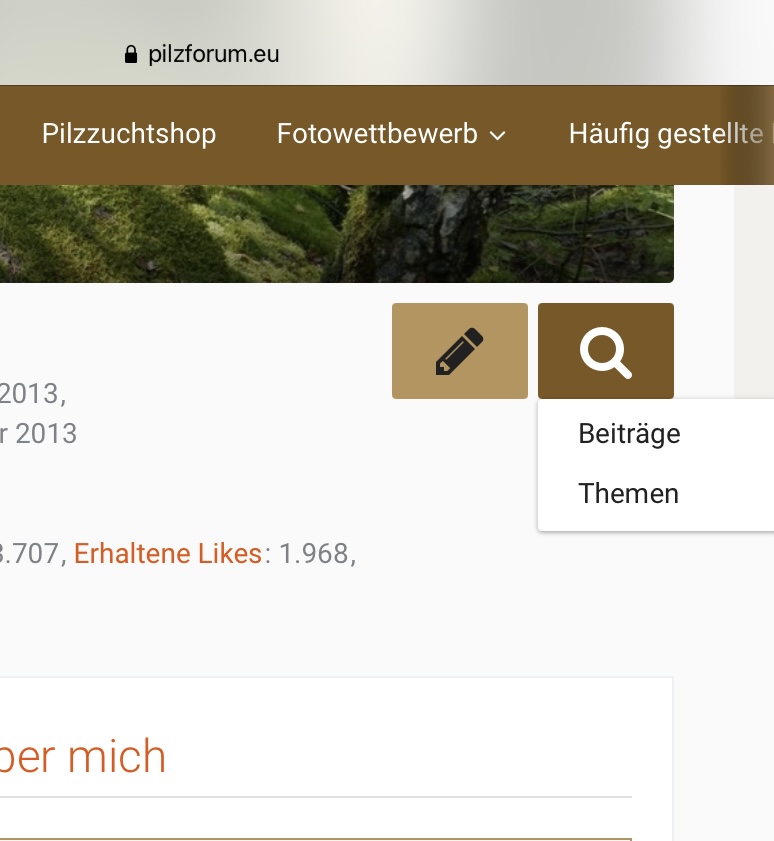The image size is (774, 841).
Task: Choose Themen in the search dropdown
Action: [x=628, y=493]
